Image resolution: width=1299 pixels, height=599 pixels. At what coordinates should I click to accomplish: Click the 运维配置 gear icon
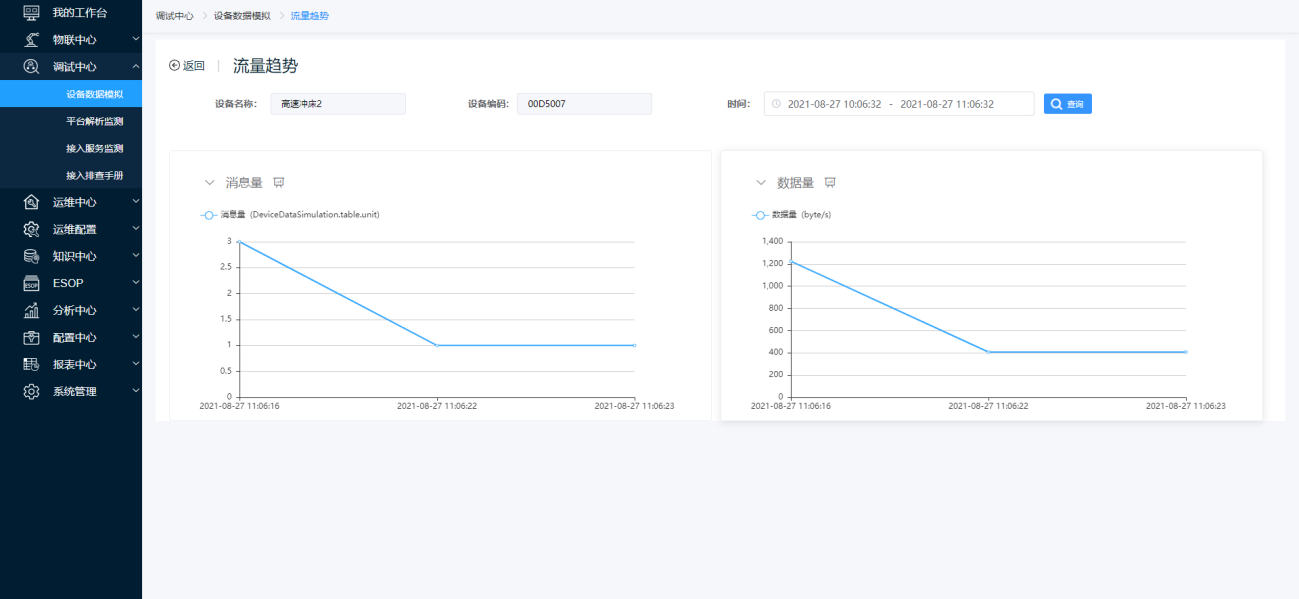pos(31,229)
